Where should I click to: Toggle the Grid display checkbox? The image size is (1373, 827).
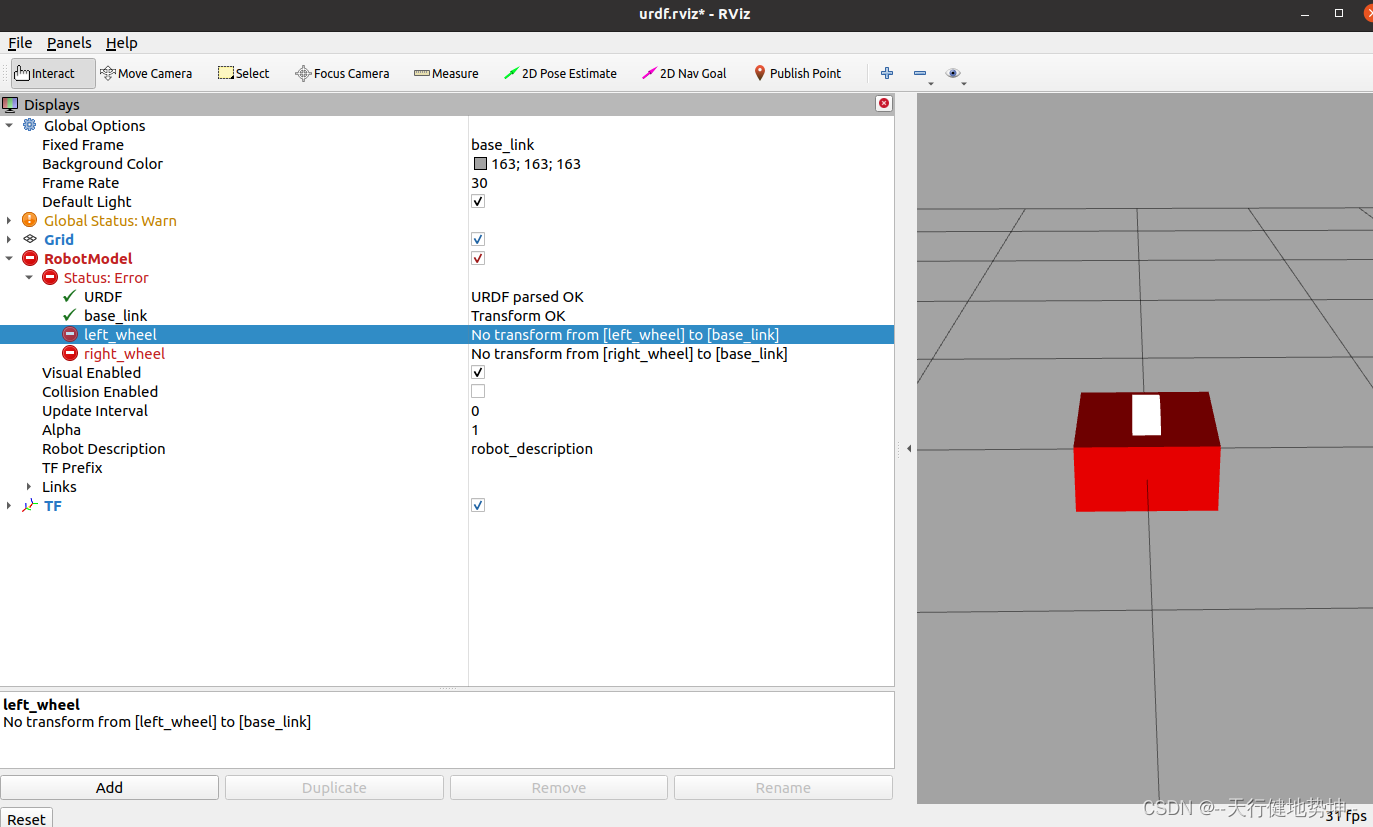(x=478, y=240)
